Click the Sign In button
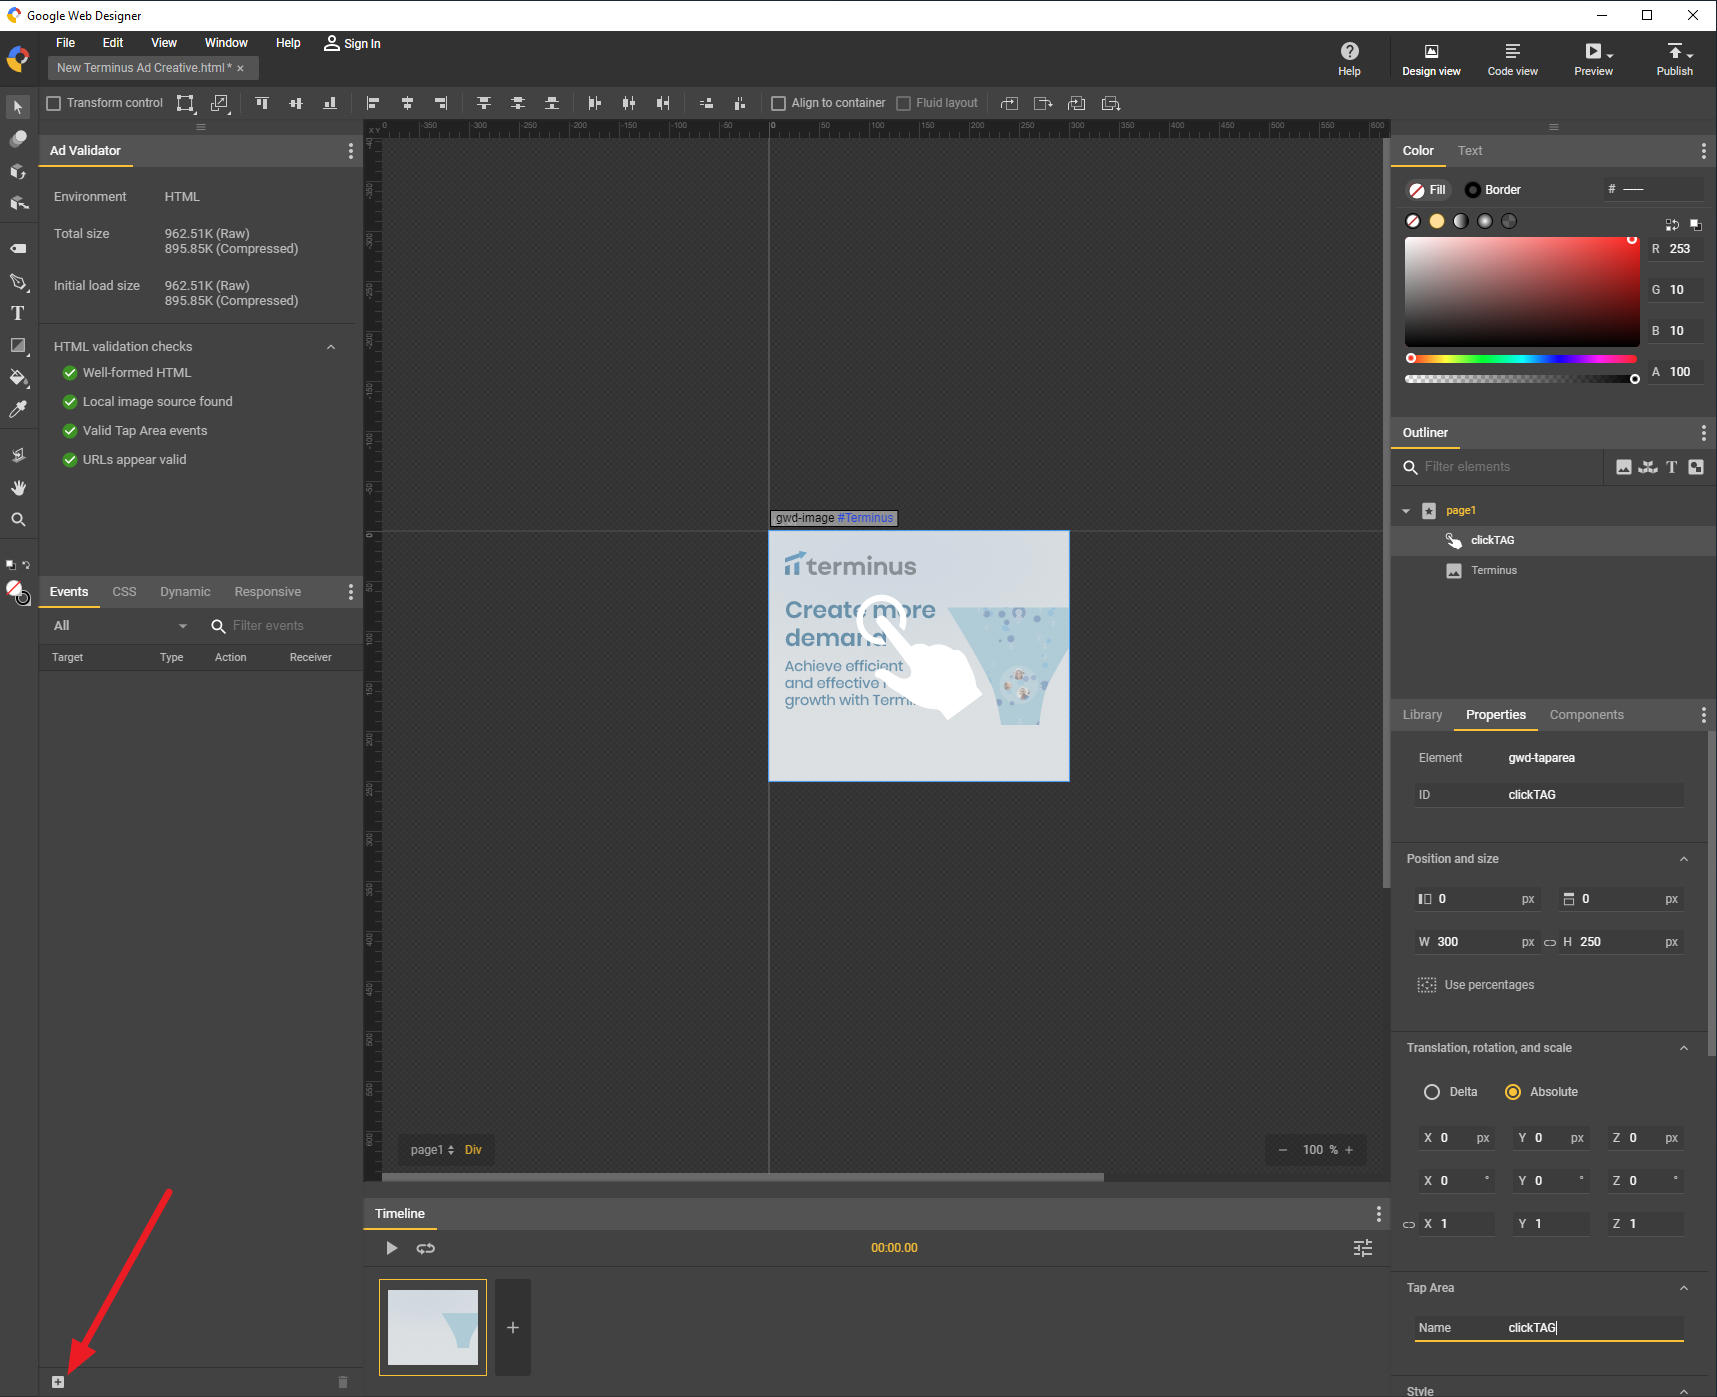Viewport: 1717px width, 1397px height. [352, 43]
